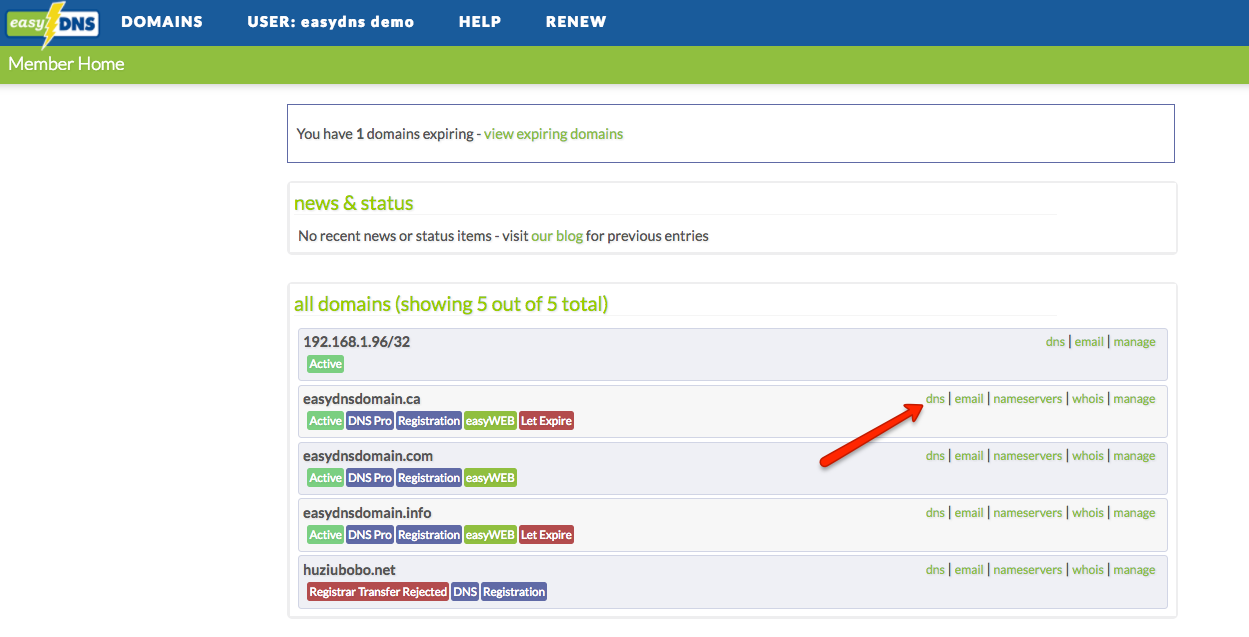Open dns for 192.168.1.96/32

(x=1055, y=342)
